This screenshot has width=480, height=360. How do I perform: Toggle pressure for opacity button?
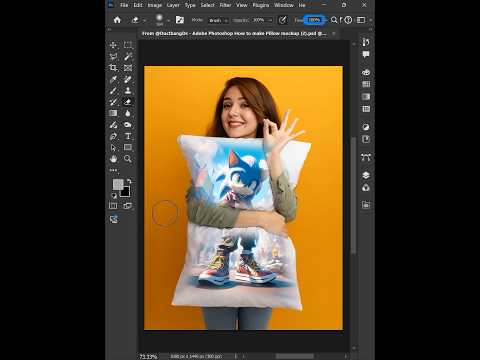(282, 20)
